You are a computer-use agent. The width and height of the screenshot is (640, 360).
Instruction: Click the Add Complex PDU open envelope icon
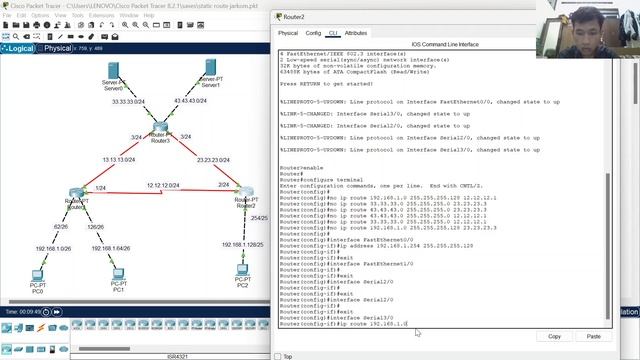tap(115, 37)
